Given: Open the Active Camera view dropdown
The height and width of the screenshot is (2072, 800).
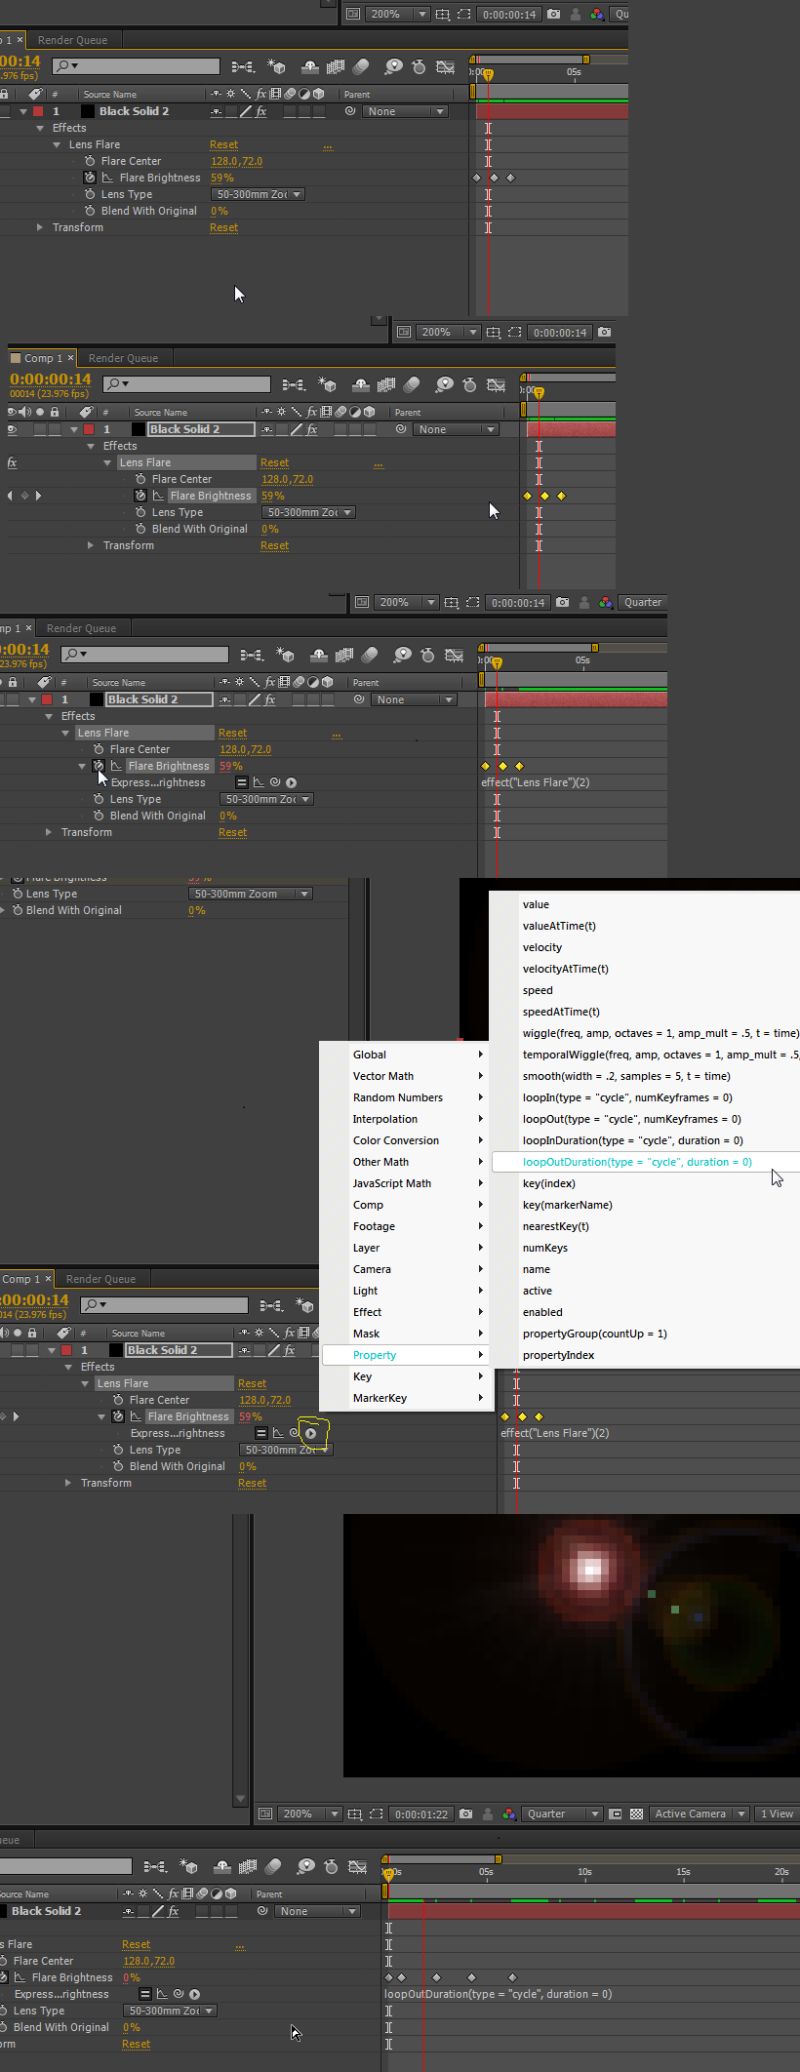Looking at the screenshot, I should pyautogui.click(x=700, y=1814).
